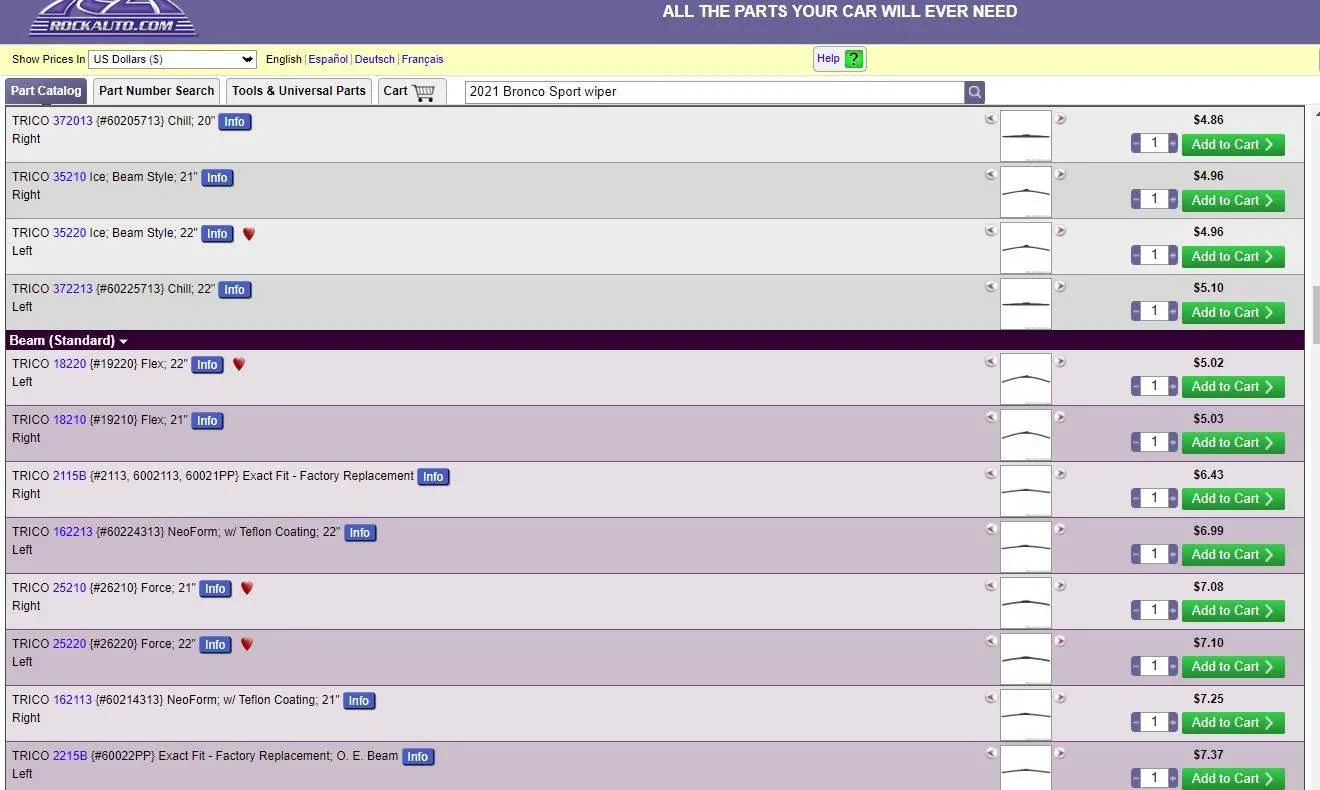The image size is (1320, 790).
Task: Click the heart icon beside TRICO 35220
Action: coord(249,234)
